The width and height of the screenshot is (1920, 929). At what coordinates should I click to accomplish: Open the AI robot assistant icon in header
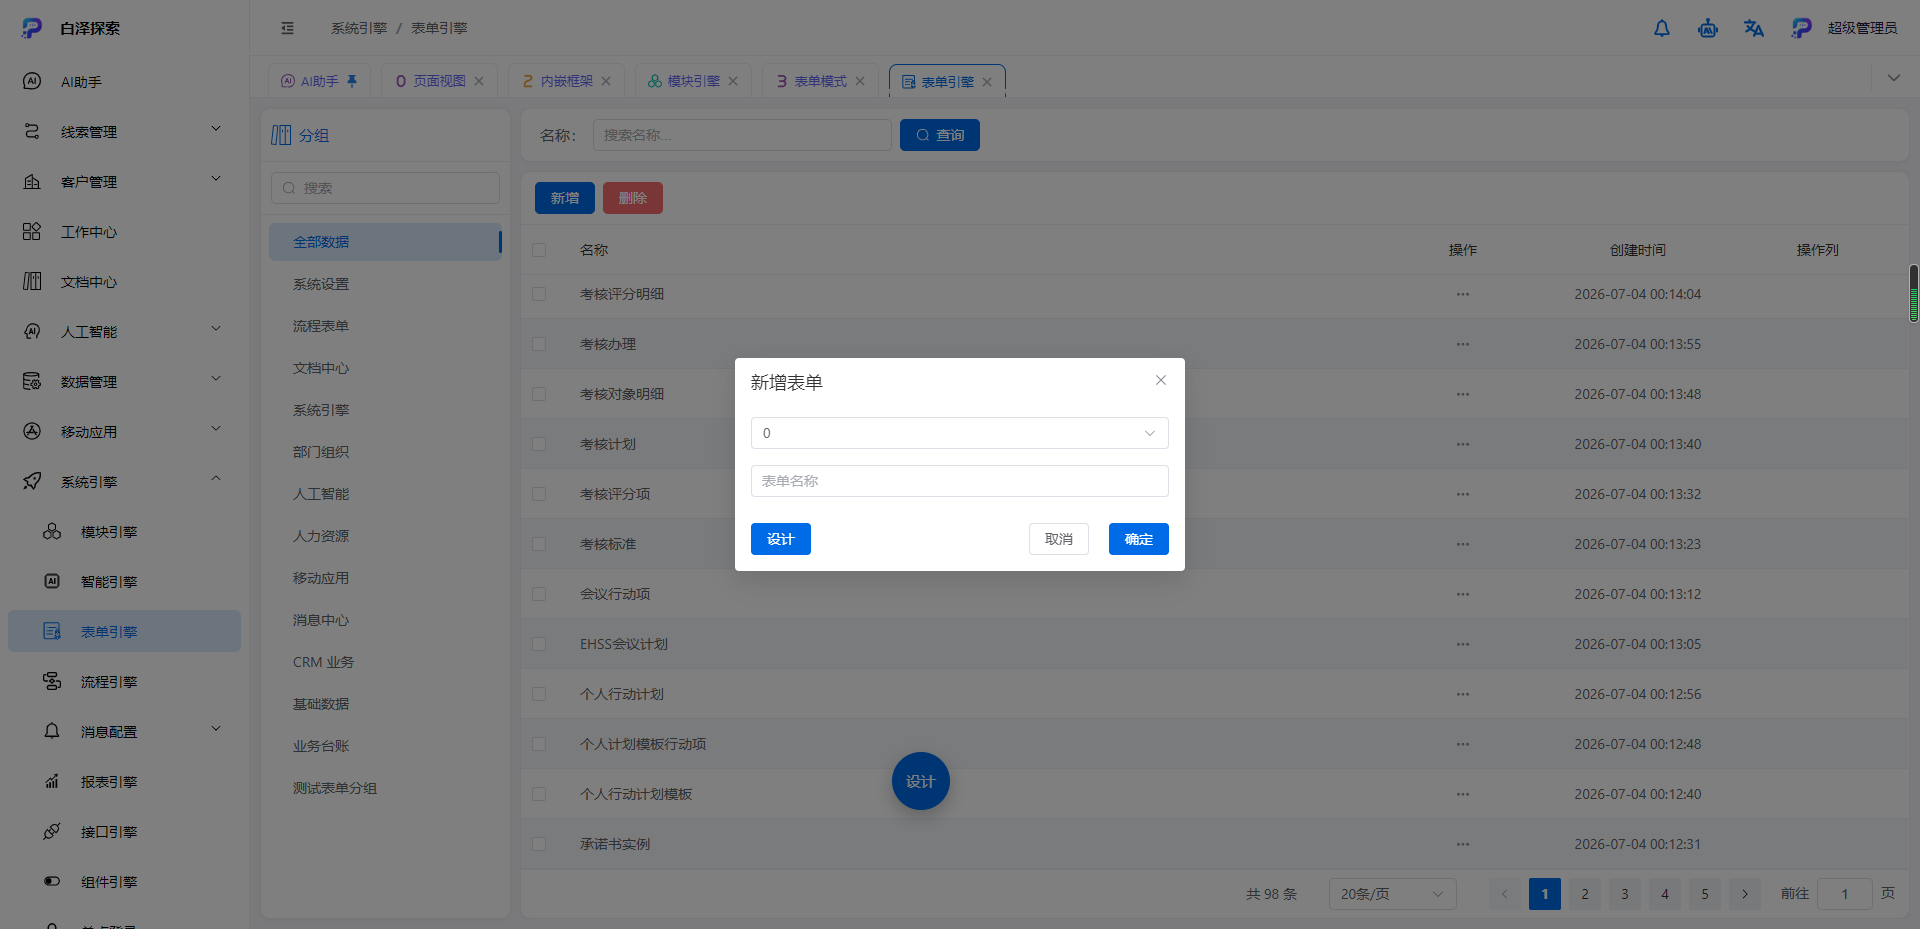tap(1707, 28)
